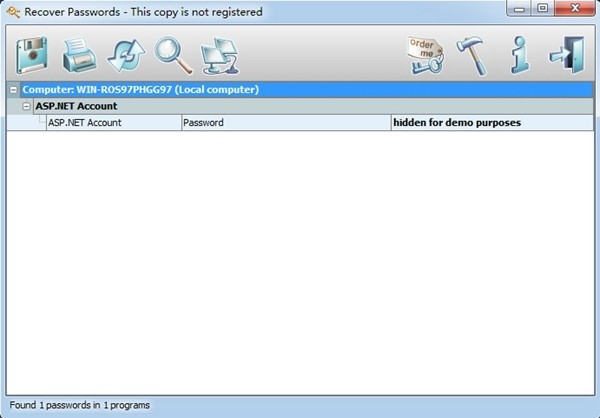Click the floppy disk Save icon
The width and height of the screenshot is (600, 418).
(32, 56)
